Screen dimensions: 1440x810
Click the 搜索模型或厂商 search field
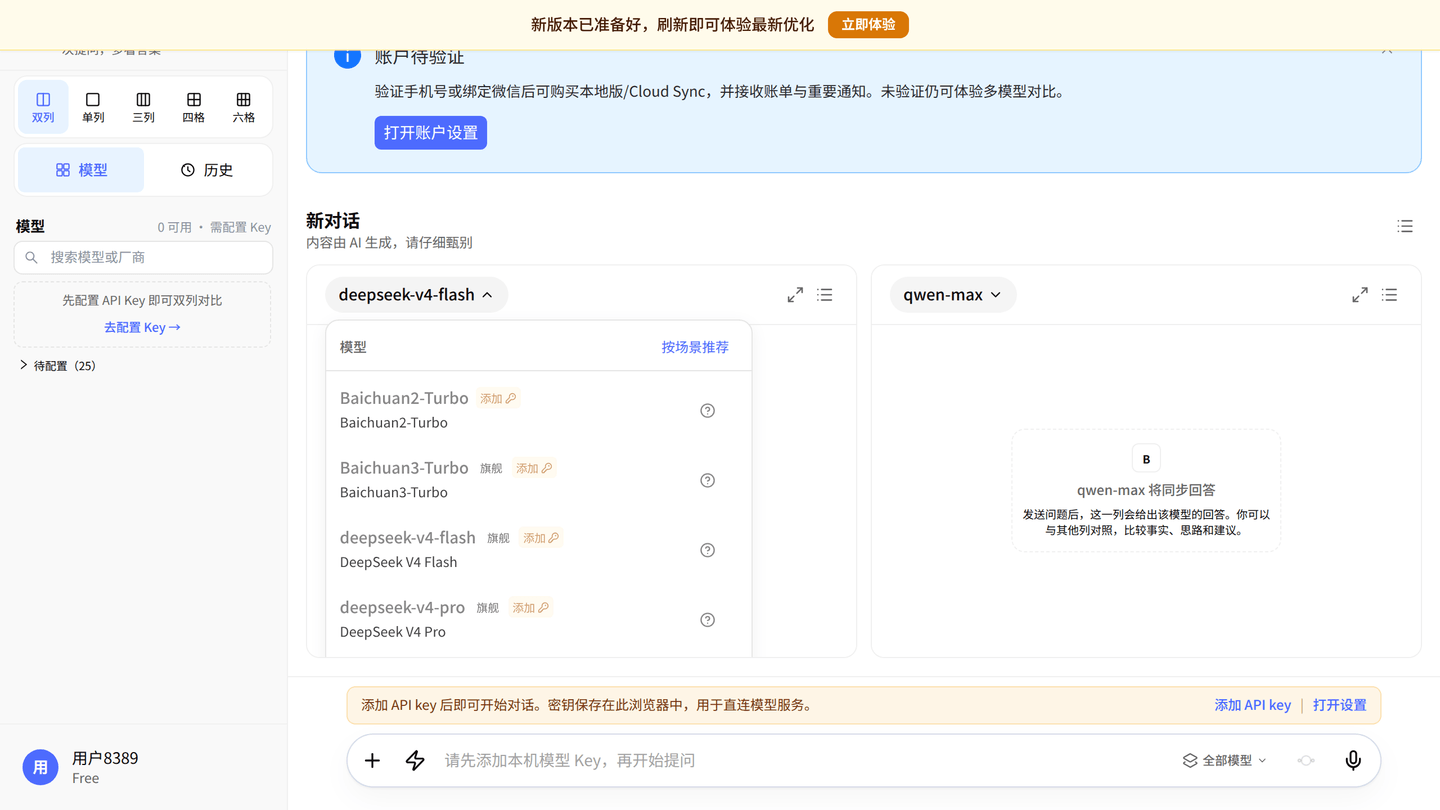point(143,257)
